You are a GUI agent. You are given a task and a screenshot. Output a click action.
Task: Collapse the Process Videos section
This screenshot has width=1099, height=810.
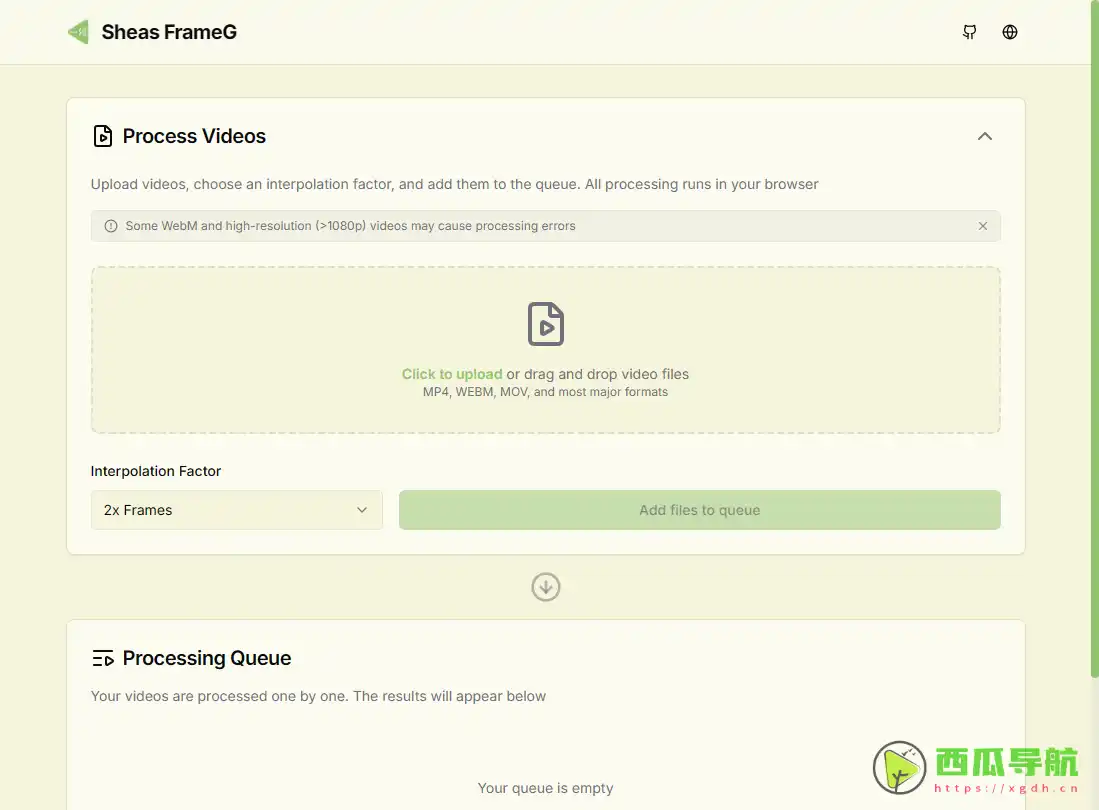[984, 136]
